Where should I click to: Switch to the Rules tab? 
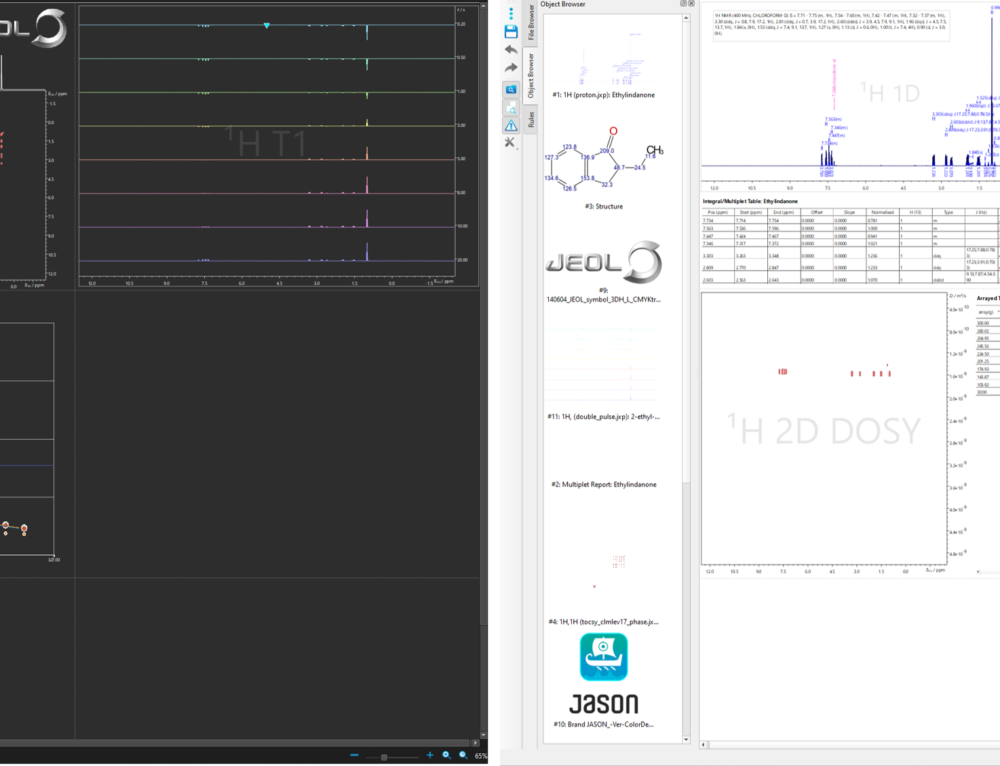pyautogui.click(x=529, y=121)
